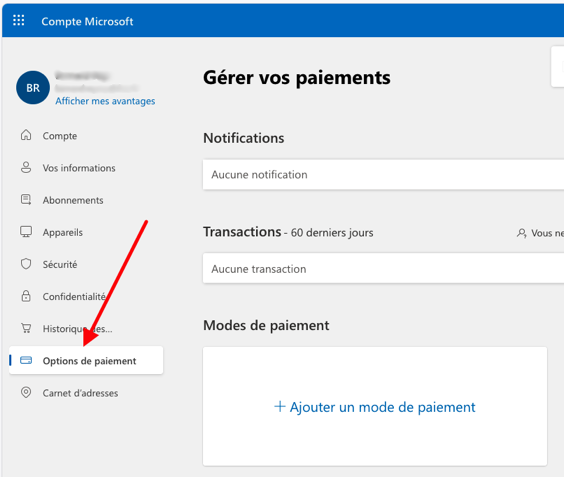Navigate to Appareils

(x=63, y=232)
